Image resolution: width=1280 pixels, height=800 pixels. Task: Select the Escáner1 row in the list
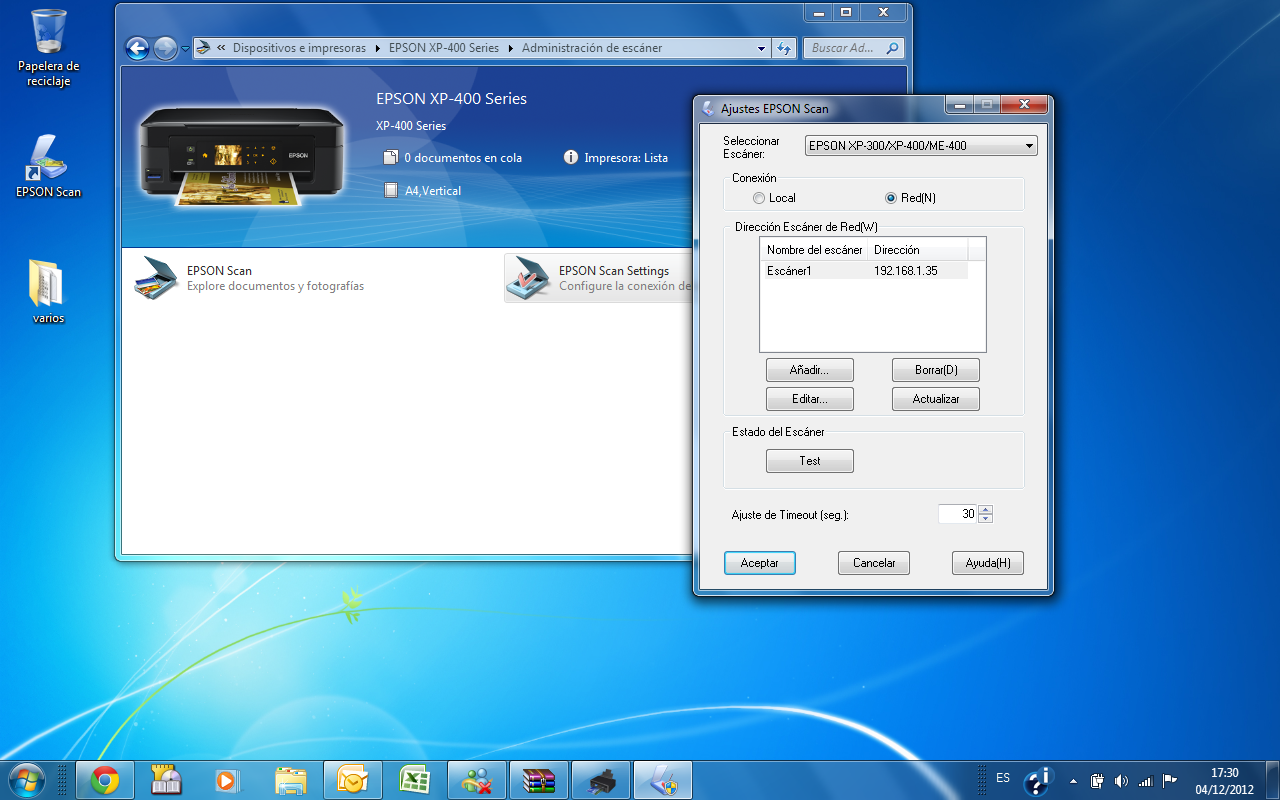[x=864, y=271]
